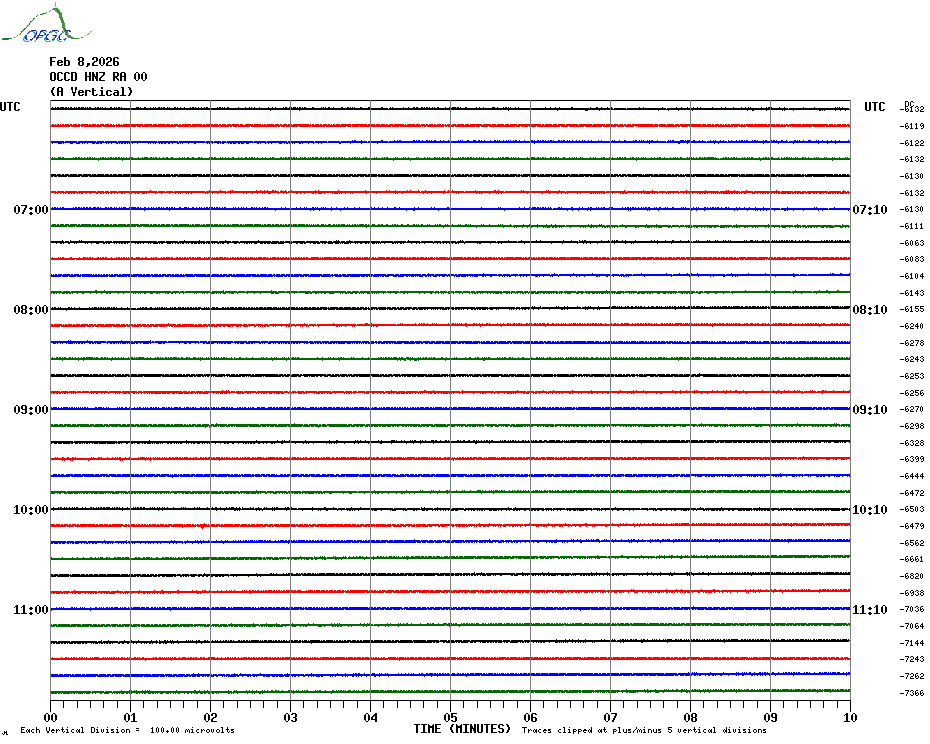Click the 09:10 label on right axis
This screenshot has height=744, width=930.
(x=869, y=410)
